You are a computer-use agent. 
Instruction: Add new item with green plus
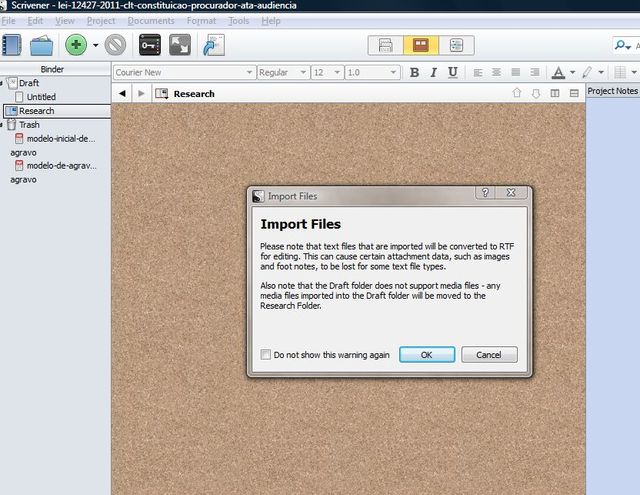[x=76, y=45]
